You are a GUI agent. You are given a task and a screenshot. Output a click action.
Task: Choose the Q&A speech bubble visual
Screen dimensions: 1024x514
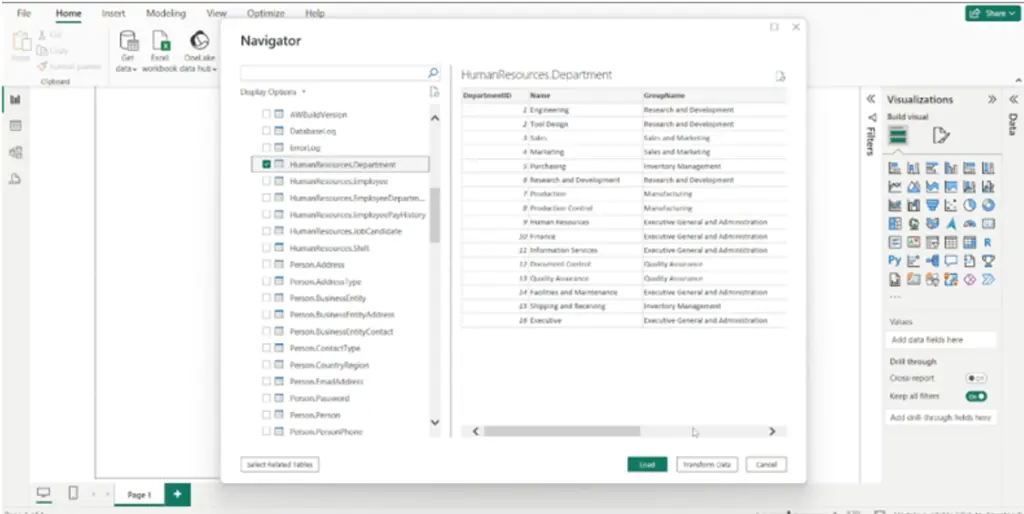[951, 261]
